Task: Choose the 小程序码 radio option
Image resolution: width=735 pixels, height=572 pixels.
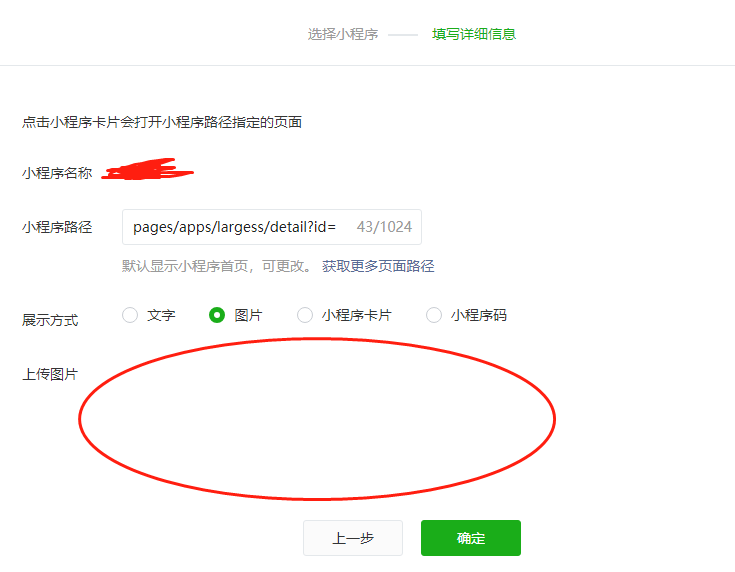Action: (434, 315)
